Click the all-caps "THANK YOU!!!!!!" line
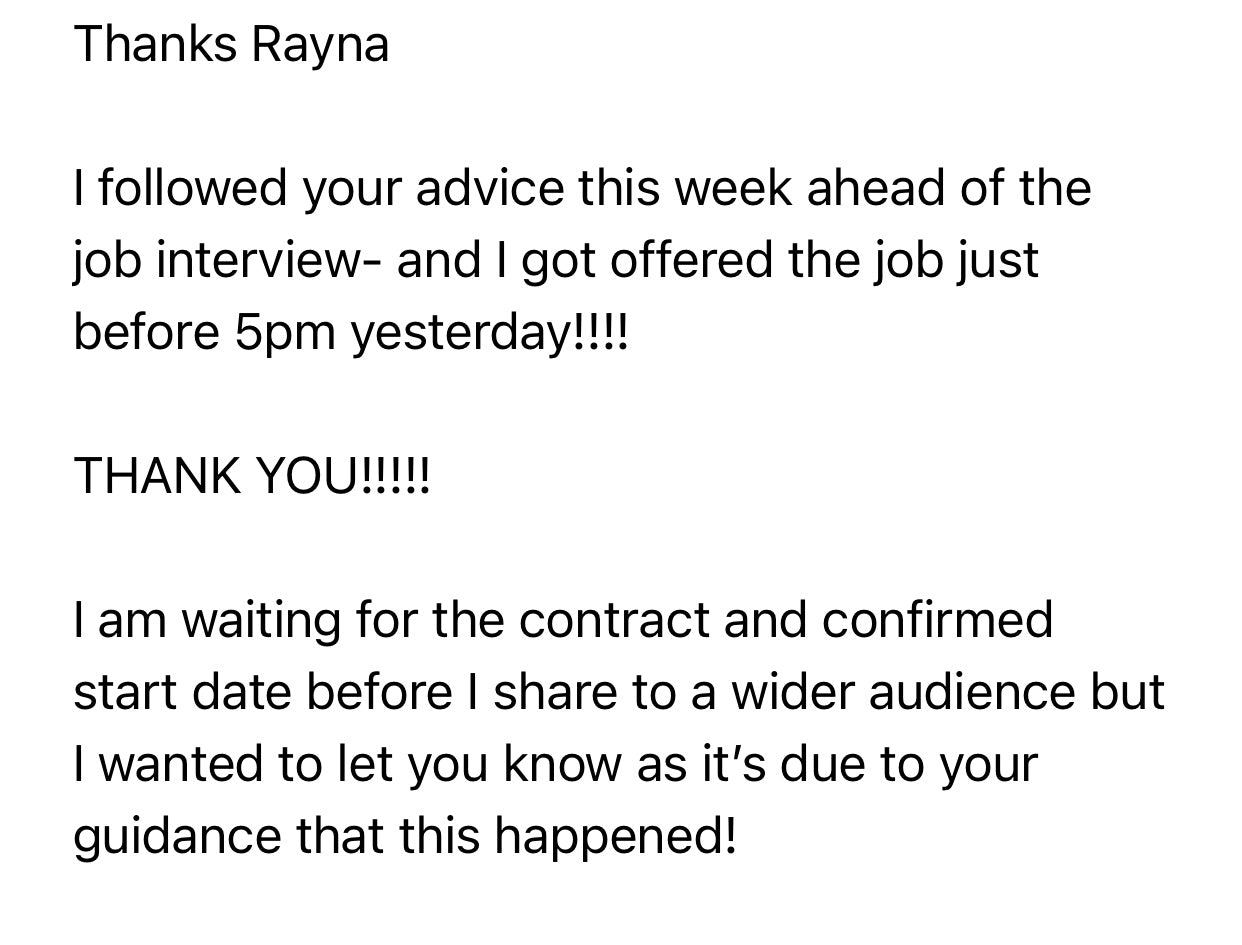The image size is (1242, 945). [x=252, y=475]
